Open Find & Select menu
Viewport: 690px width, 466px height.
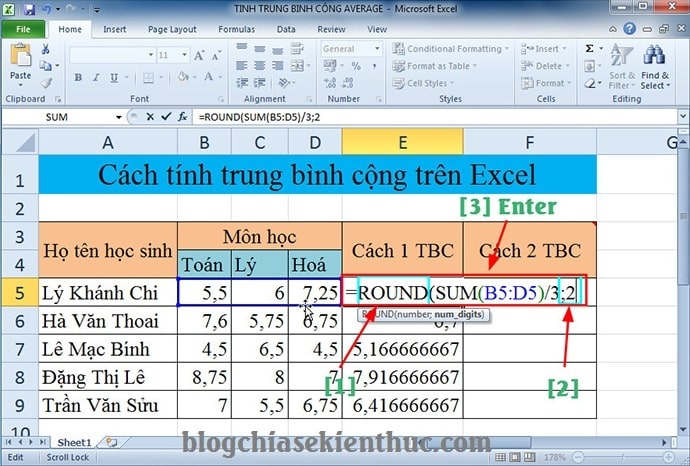pyautogui.click(x=655, y=66)
